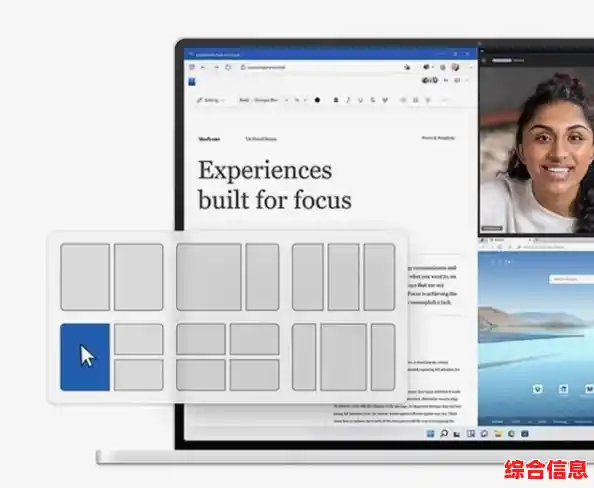Click the blue Word app icon
This screenshot has width=594, height=488.
tap(192, 81)
